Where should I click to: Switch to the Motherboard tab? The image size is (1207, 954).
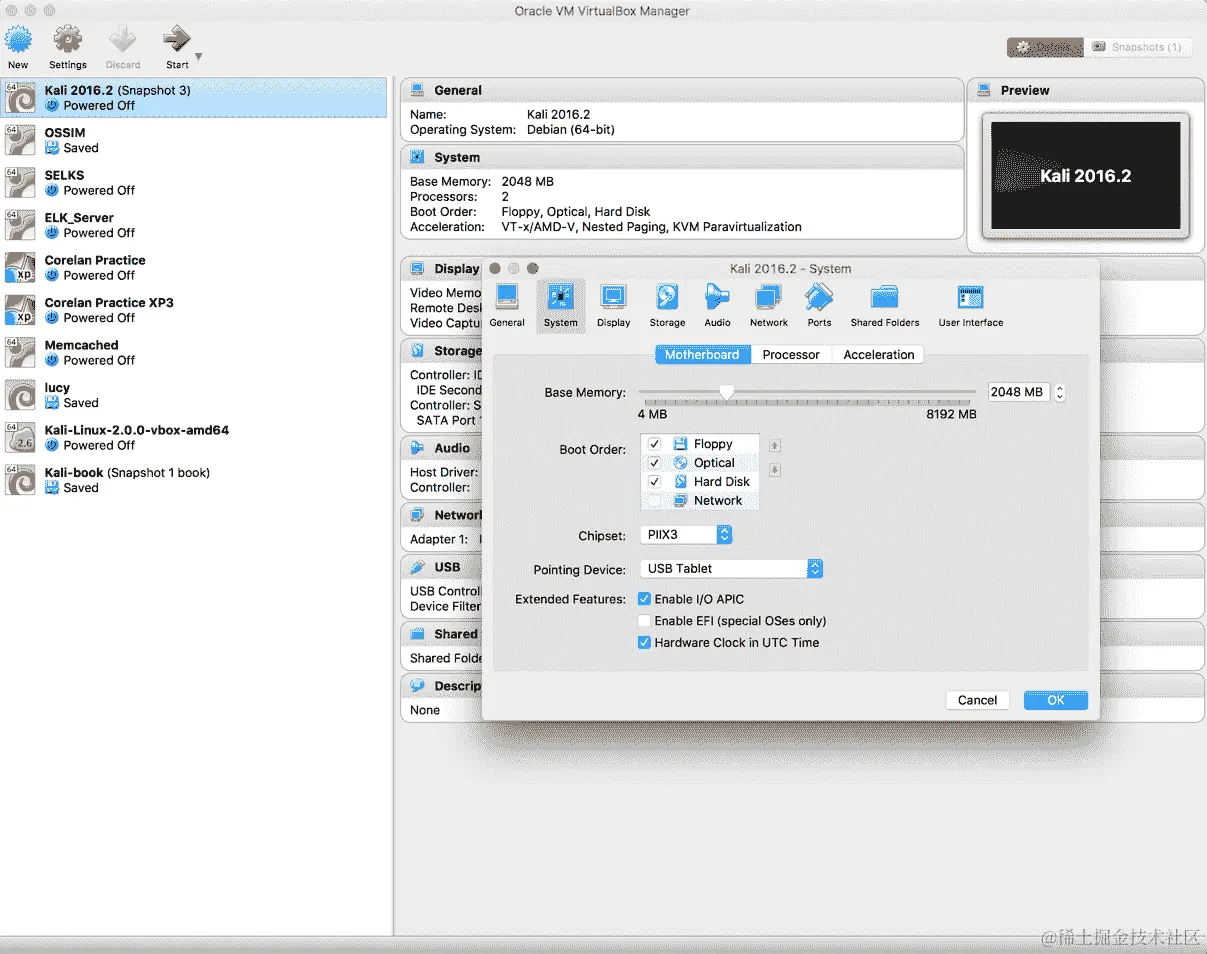coord(702,354)
